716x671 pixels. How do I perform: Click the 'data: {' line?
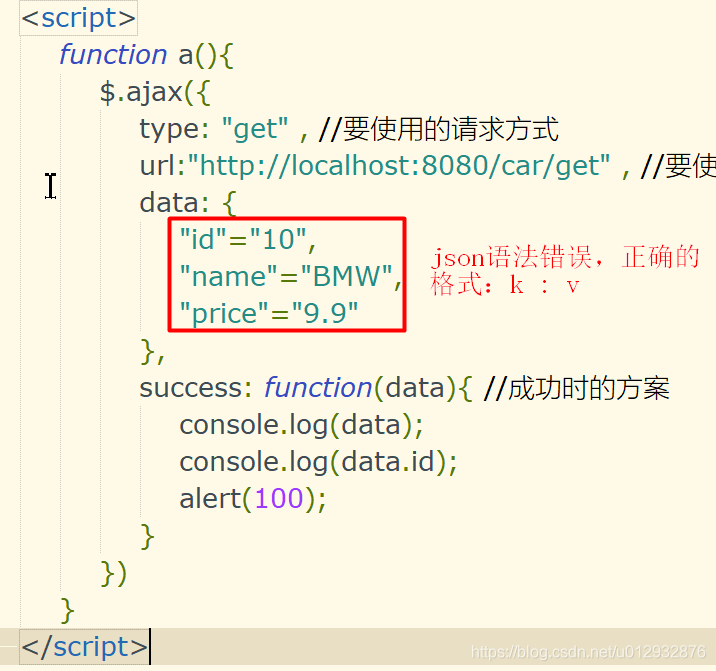(188, 203)
